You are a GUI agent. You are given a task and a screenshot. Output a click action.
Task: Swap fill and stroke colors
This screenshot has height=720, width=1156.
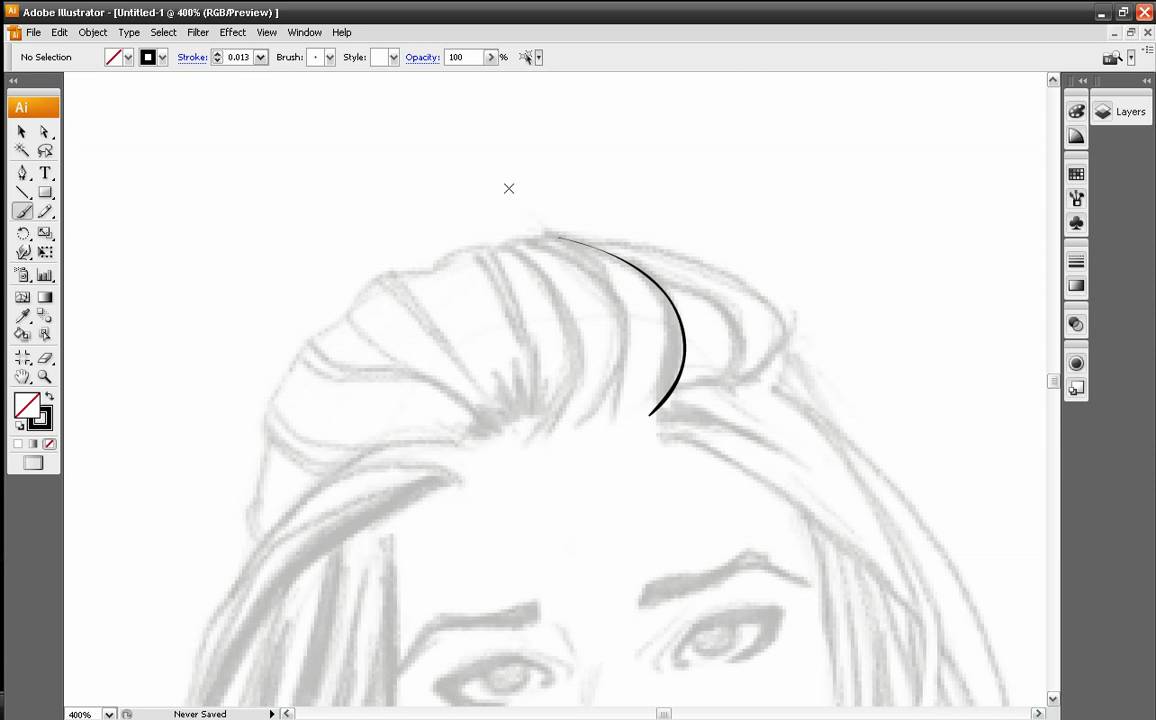point(47,396)
